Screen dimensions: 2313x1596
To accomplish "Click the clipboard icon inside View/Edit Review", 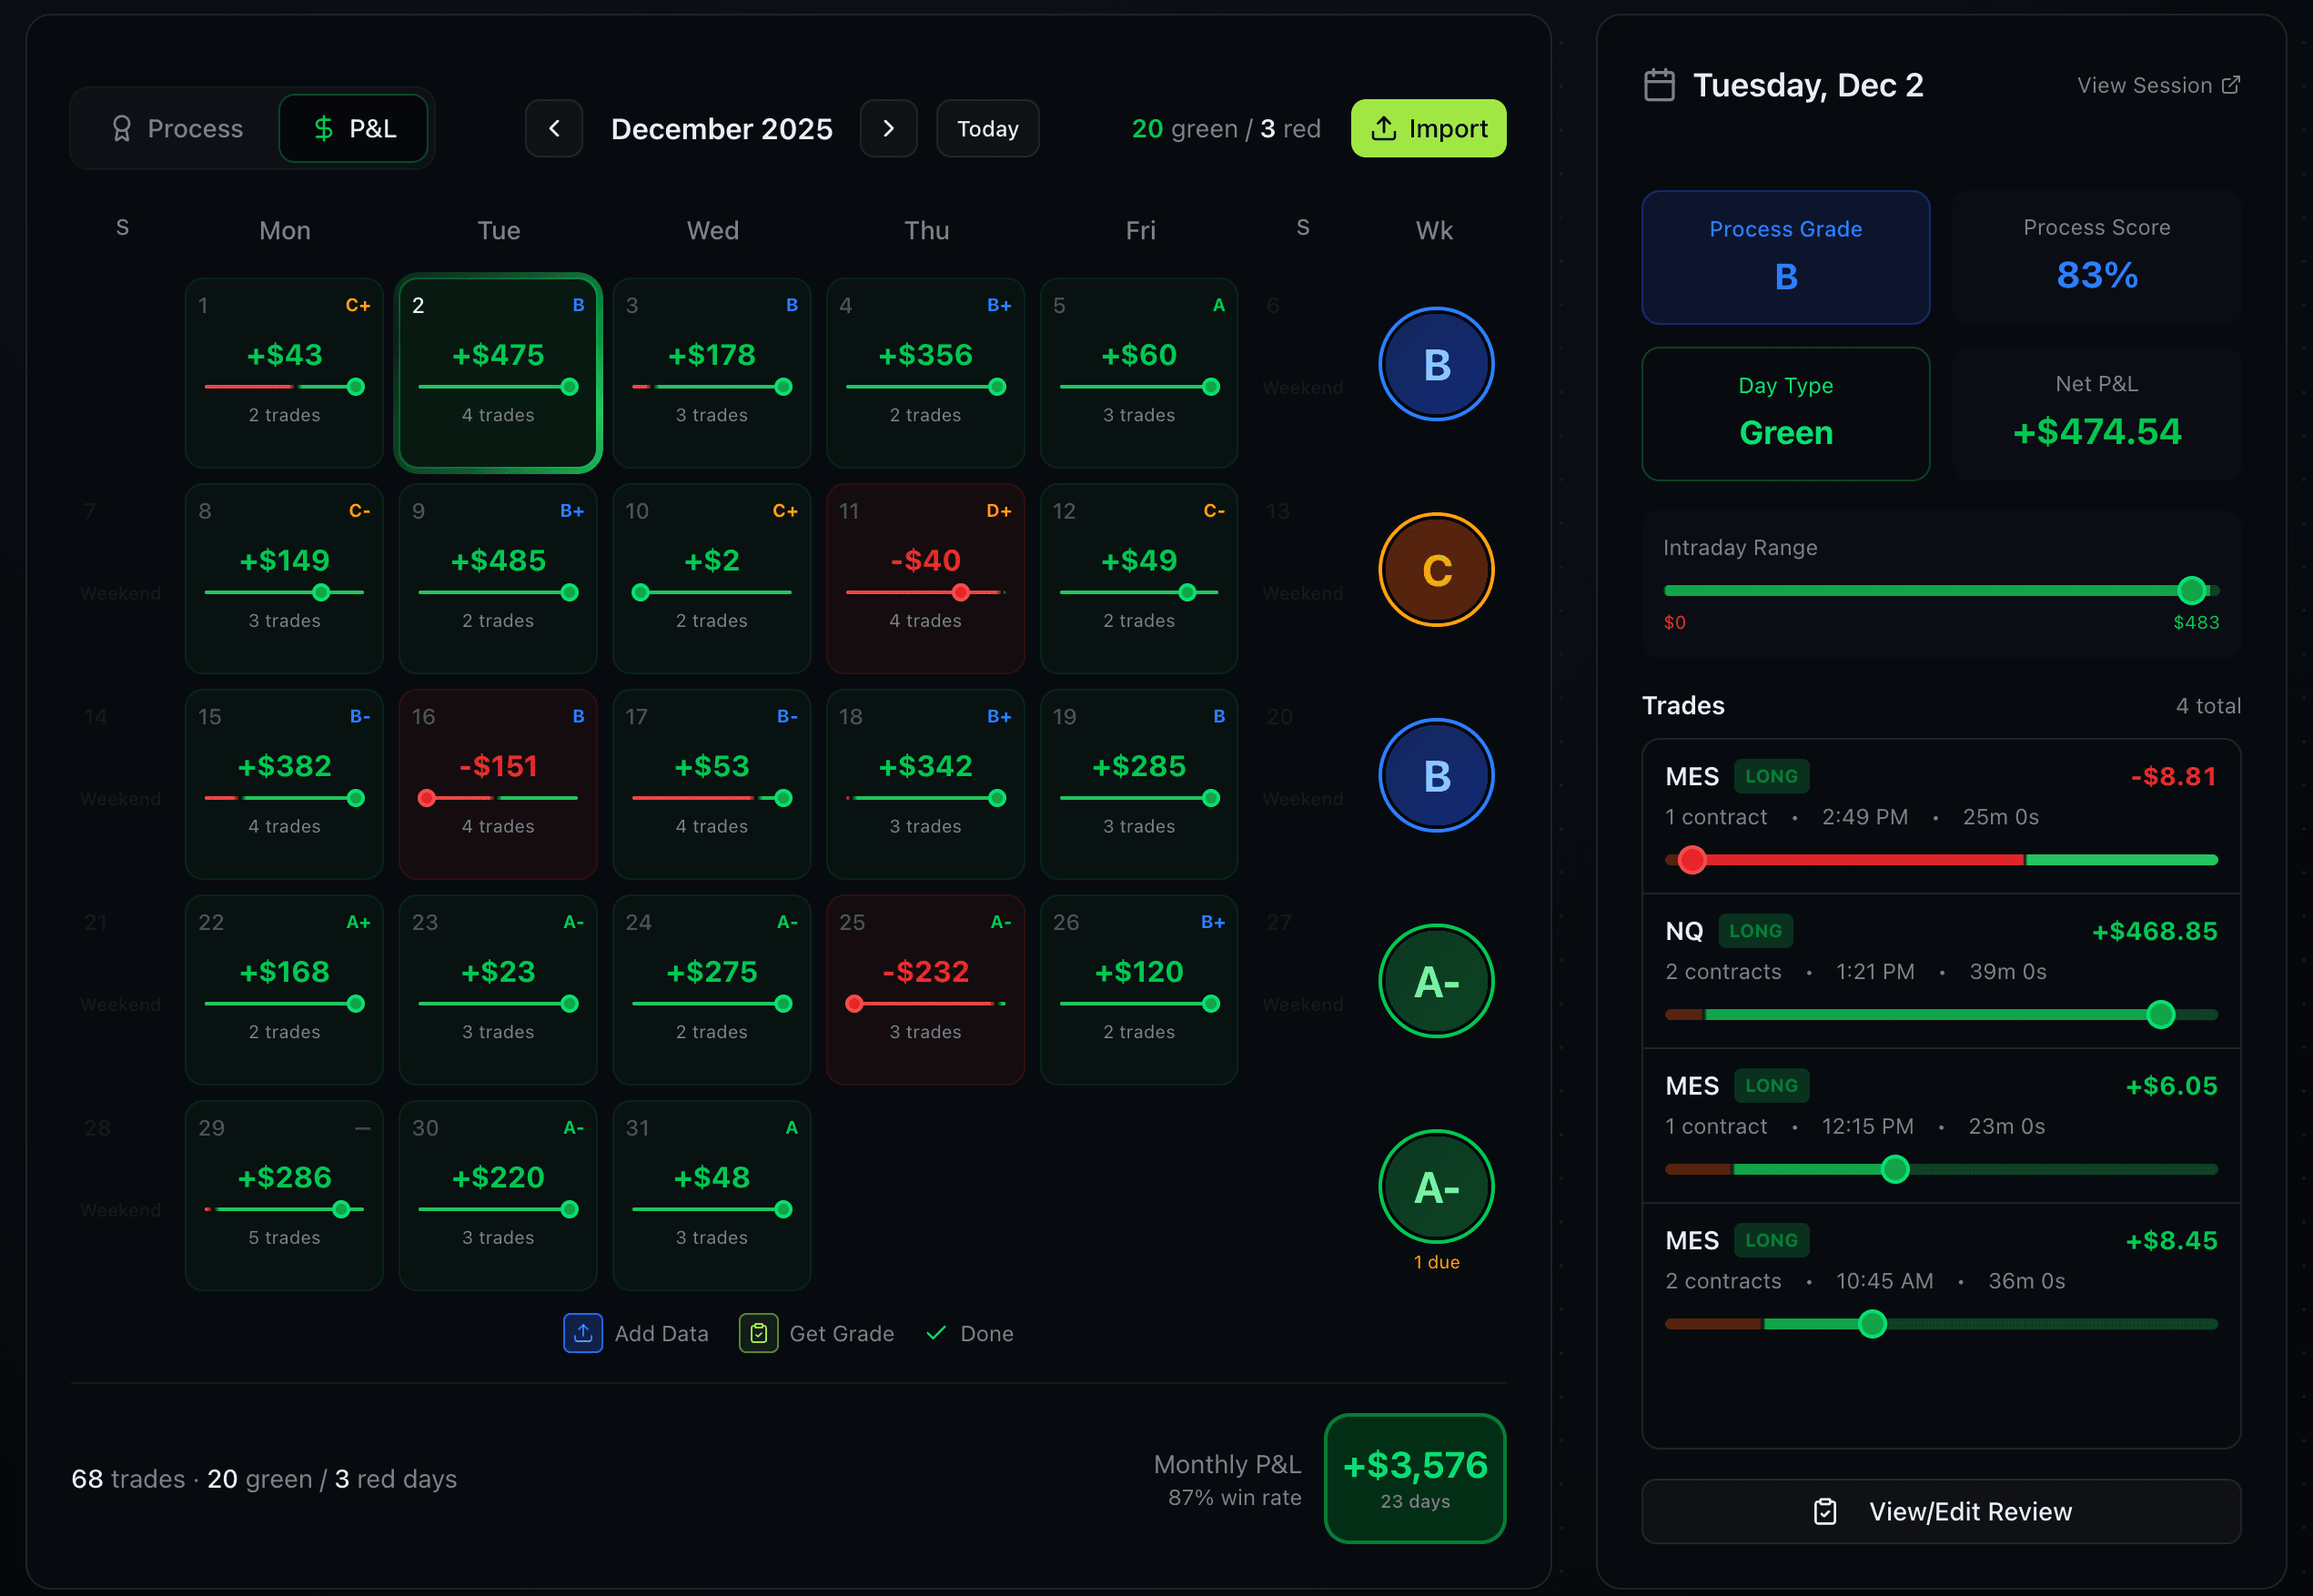I will click(x=1826, y=1511).
